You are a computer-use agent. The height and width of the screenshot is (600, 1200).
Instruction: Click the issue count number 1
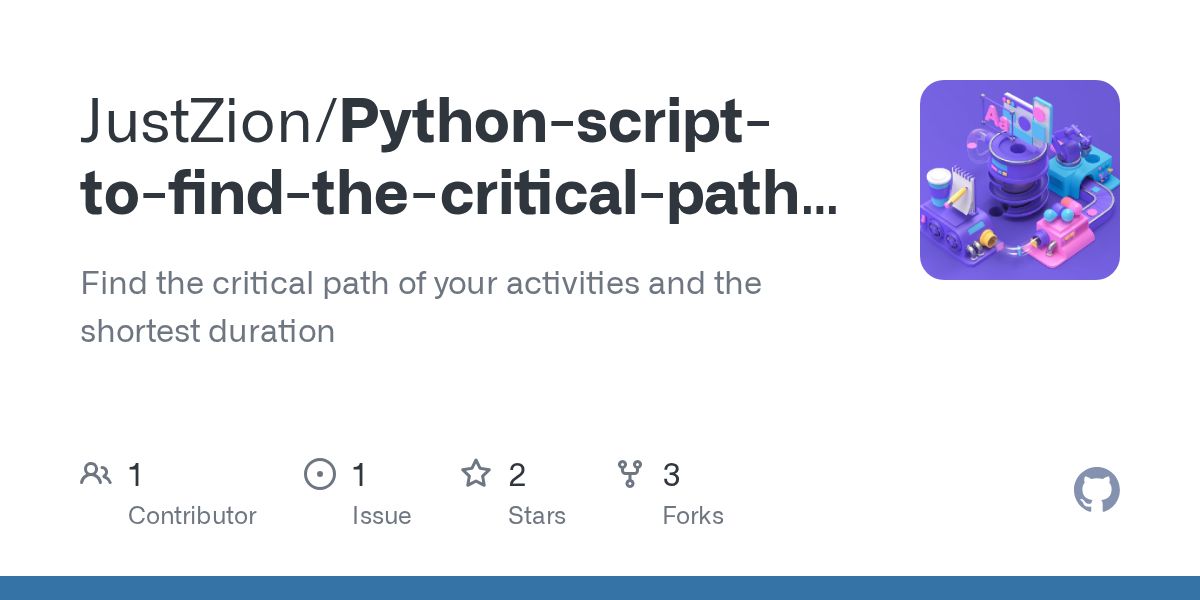click(x=359, y=475)
